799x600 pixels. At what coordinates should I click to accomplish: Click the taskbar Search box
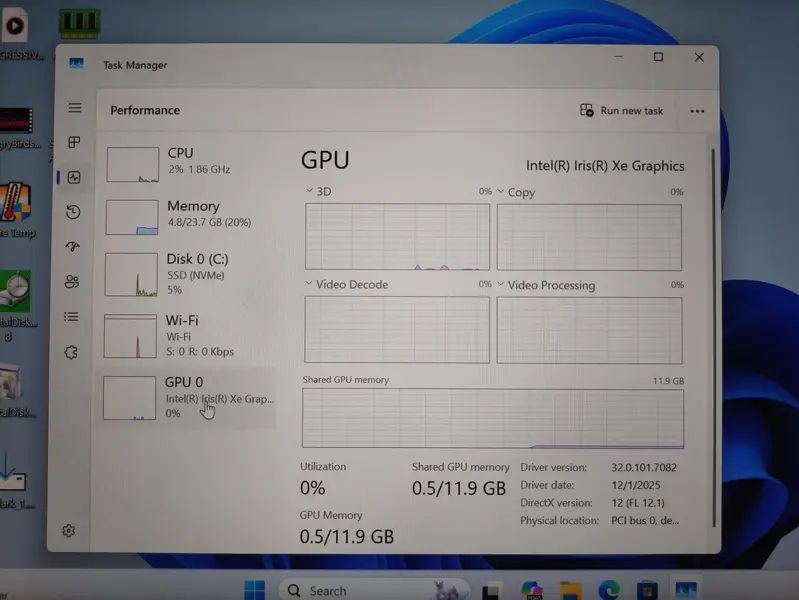(373, 590)
